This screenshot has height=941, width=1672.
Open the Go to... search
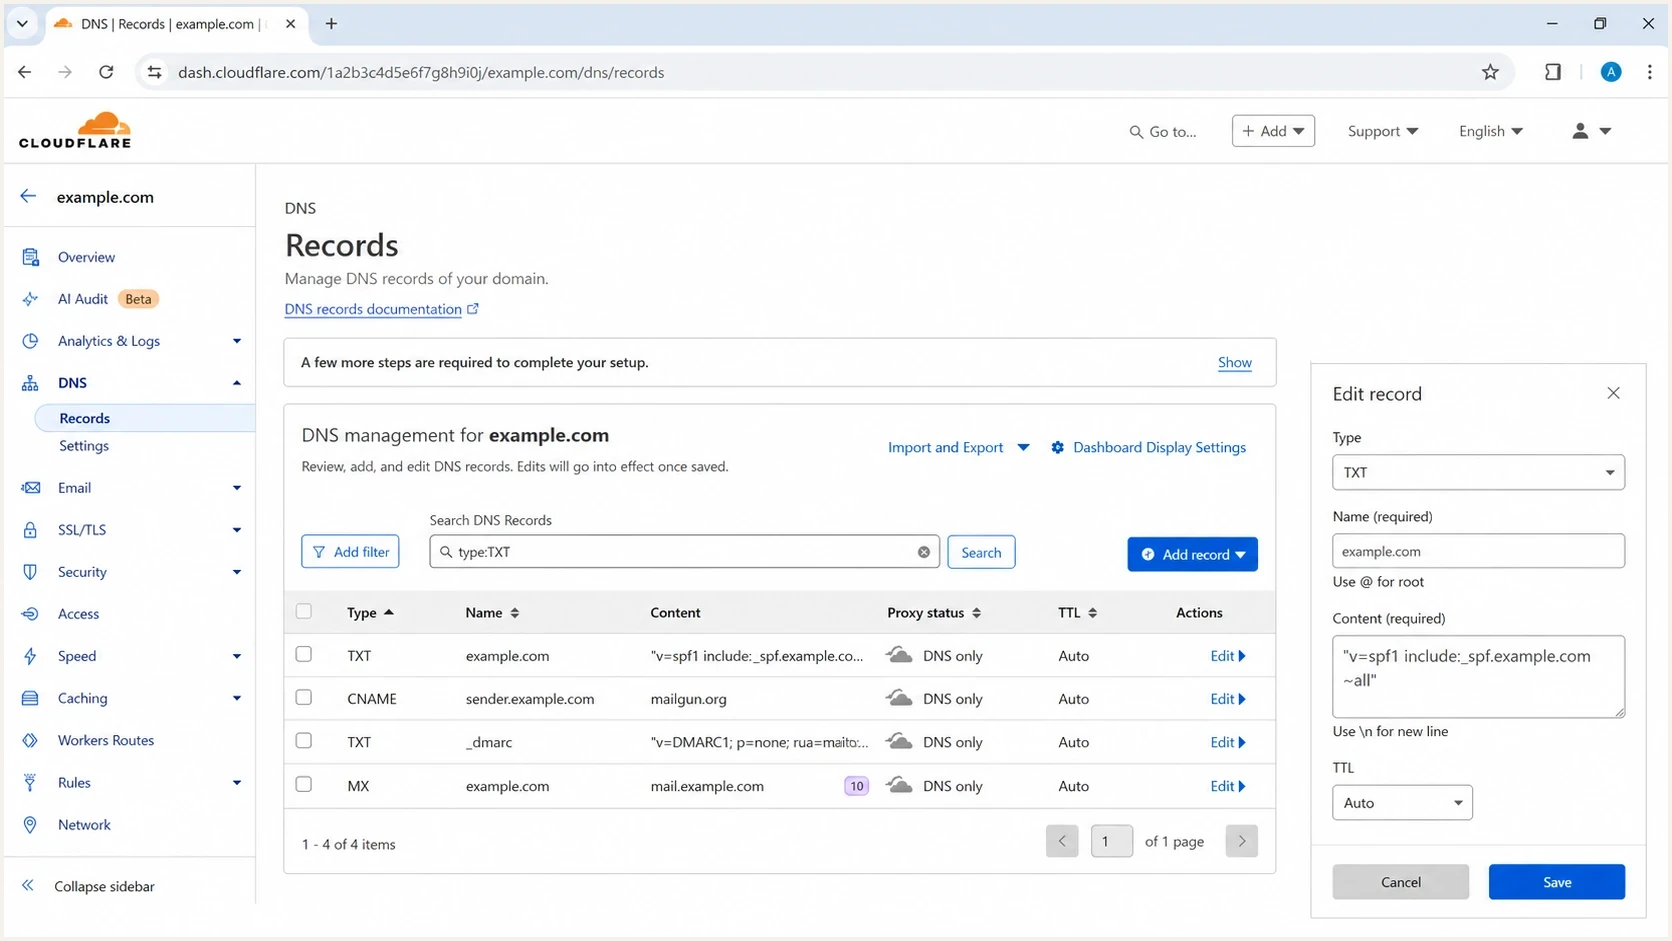click(x=1163, y=131)
